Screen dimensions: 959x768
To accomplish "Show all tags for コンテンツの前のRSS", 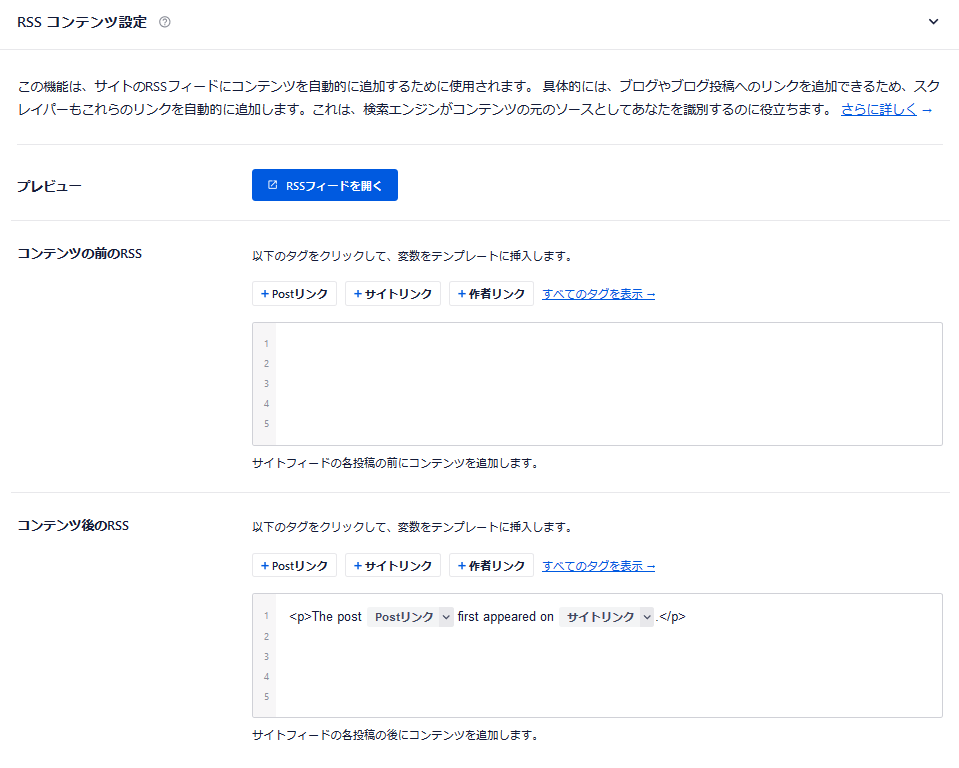I will click(598, 294).
